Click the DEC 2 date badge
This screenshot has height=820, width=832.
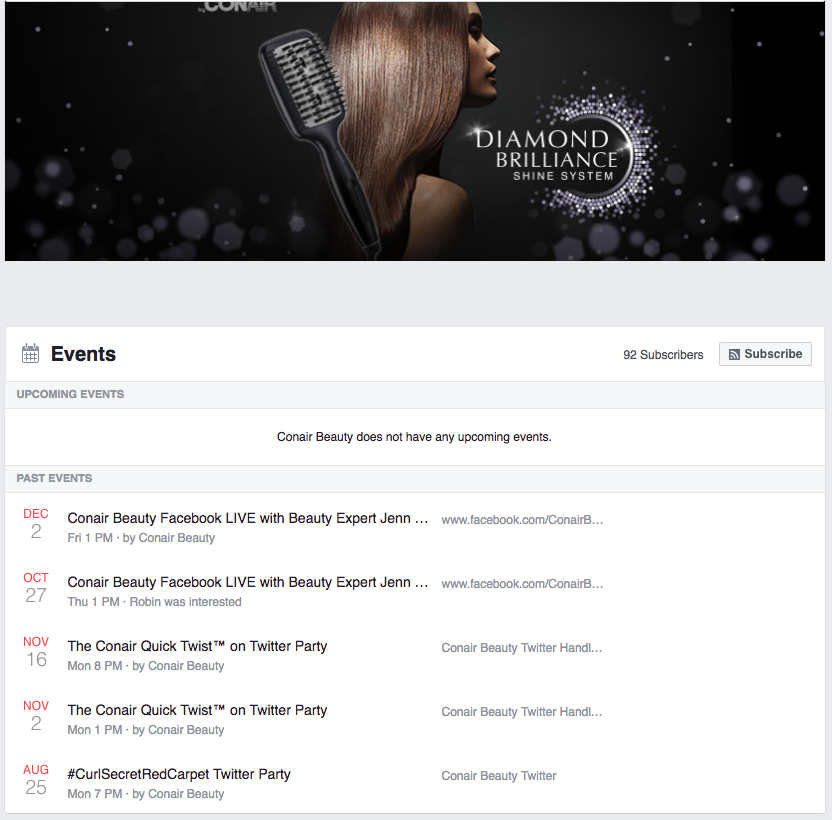coord(36,523)
